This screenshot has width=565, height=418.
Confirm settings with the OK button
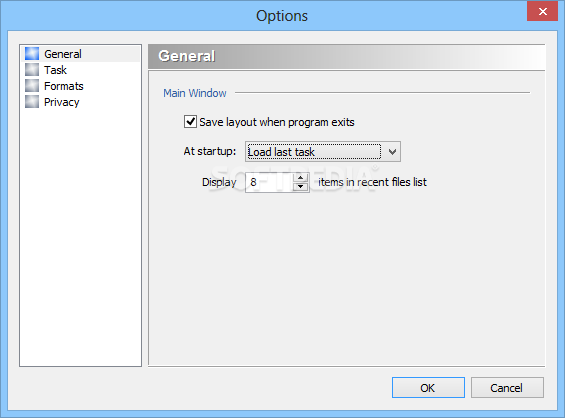428,388
